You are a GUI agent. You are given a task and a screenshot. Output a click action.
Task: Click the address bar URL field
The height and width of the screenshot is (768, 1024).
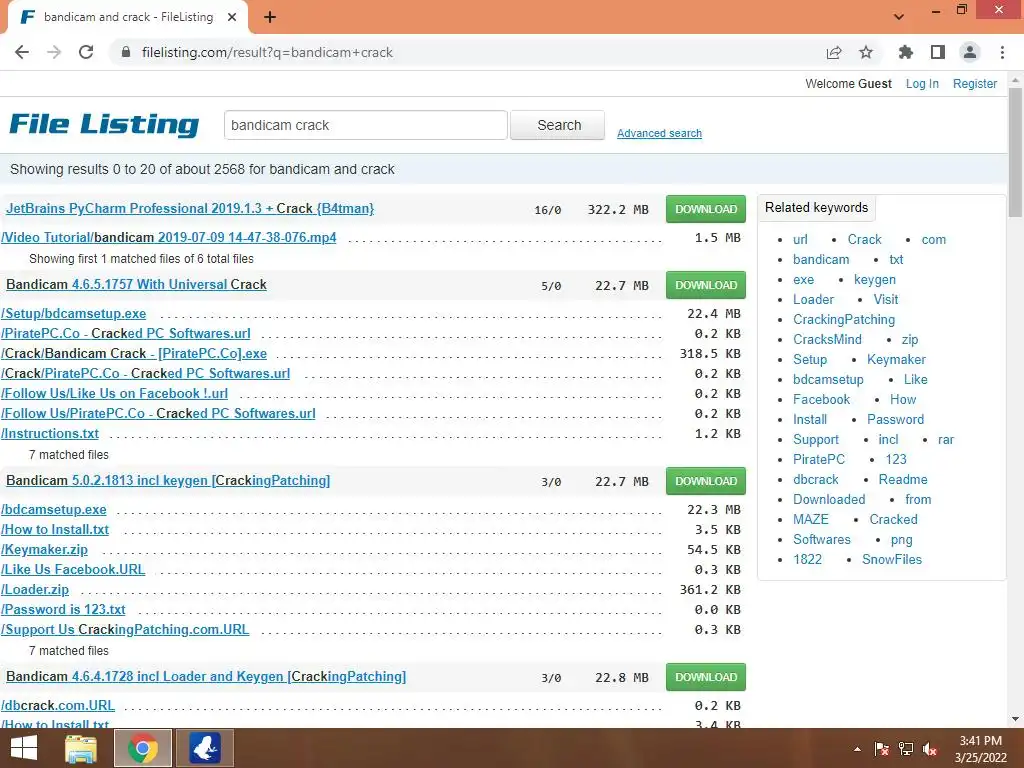[x=470, y=52]
